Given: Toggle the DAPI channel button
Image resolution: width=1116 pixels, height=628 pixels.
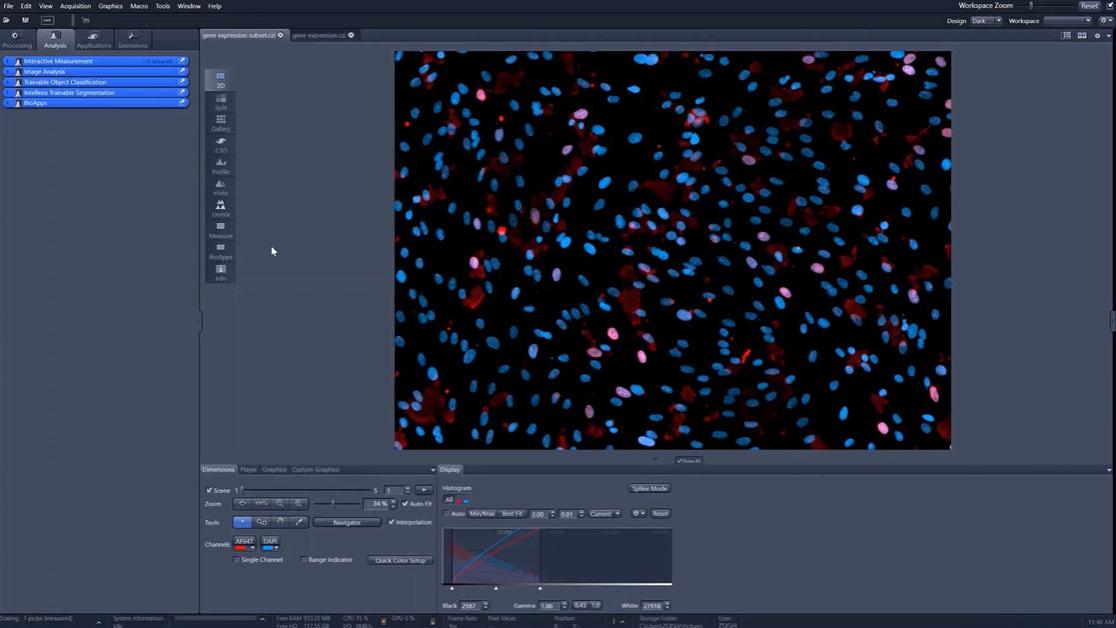Looking at the screenshot, I should (x=270, y=541).
